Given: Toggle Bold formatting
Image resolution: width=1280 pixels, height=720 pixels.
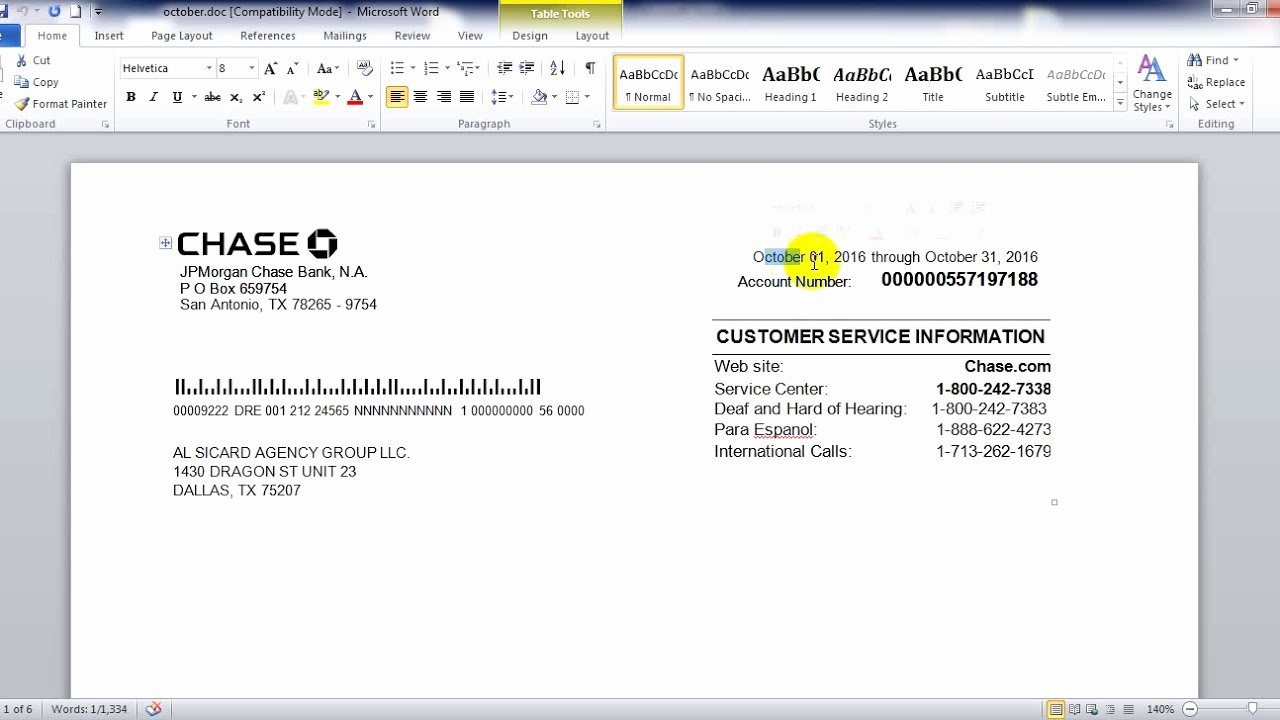Looking at the screenshot, I should 131,97.
